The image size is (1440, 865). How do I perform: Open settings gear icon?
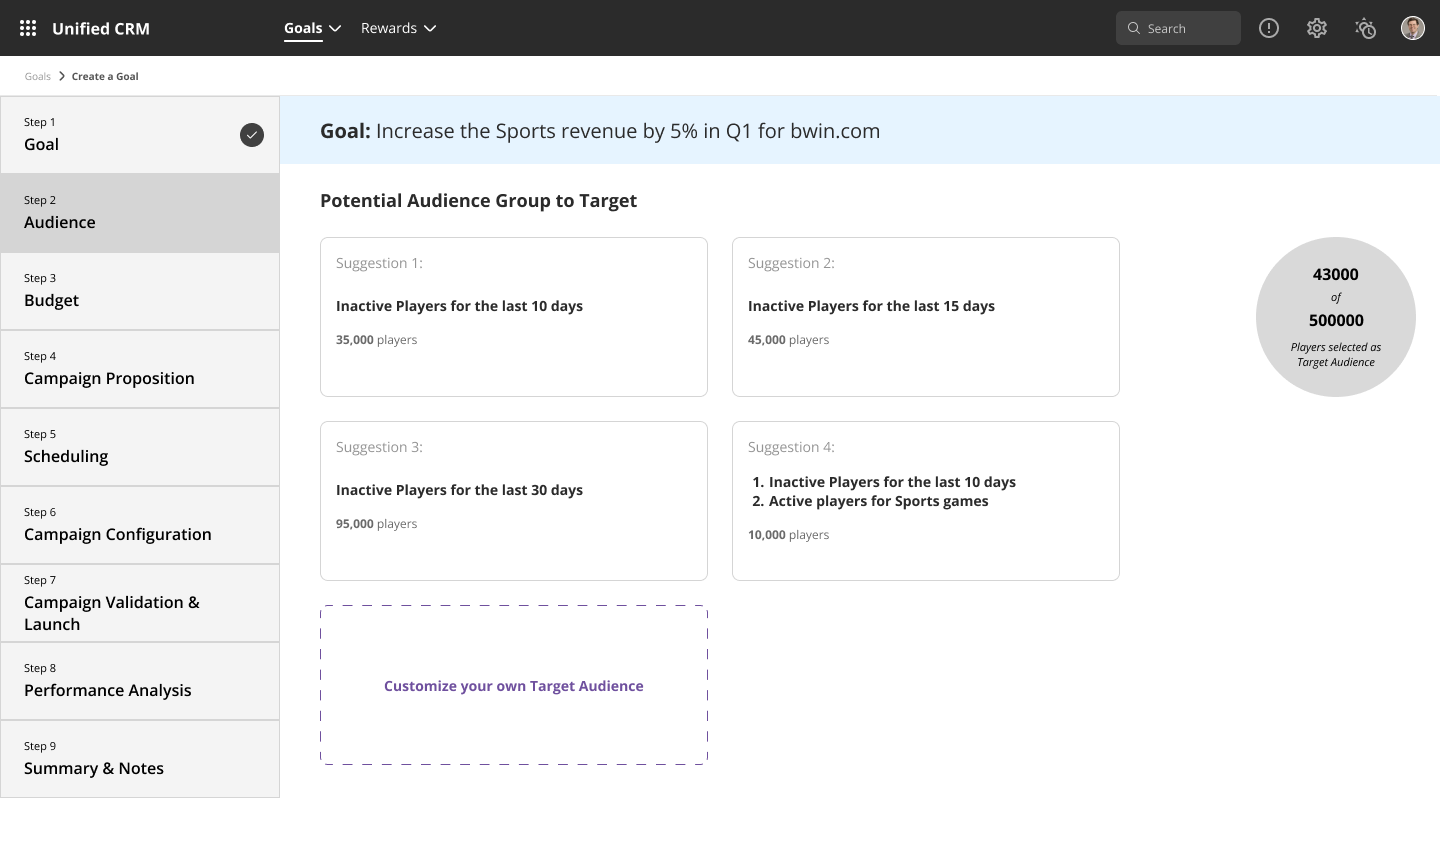pyautogui.click(x=1317, y=28)
